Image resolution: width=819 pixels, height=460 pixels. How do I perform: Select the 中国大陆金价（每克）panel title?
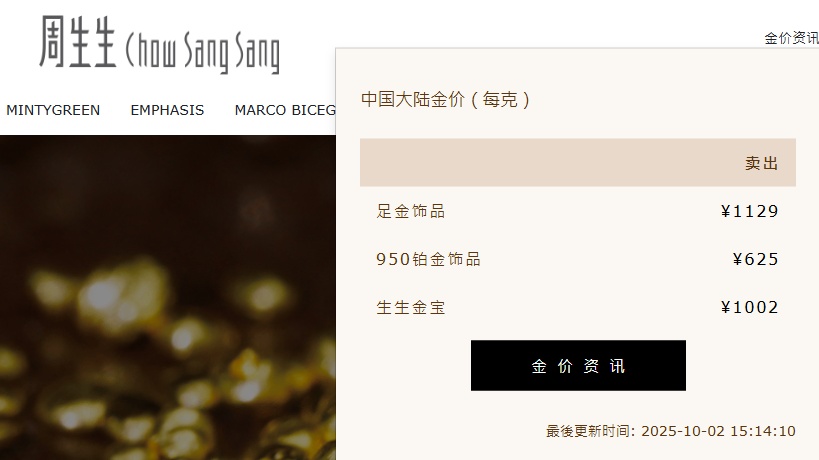tap(445, 99)
